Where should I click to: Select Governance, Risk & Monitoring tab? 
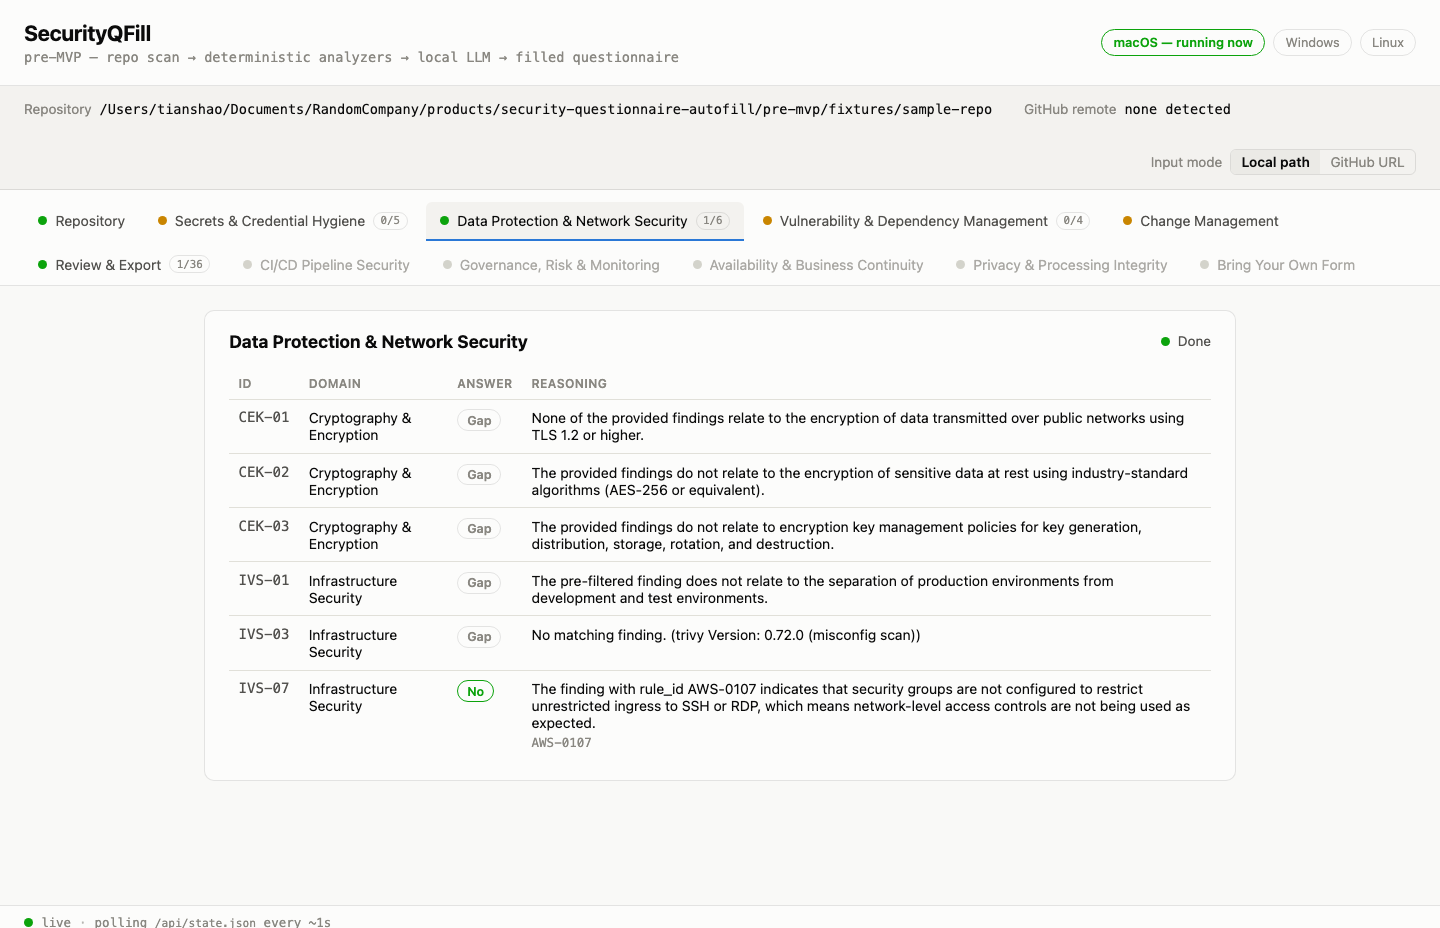coord(551,265)
